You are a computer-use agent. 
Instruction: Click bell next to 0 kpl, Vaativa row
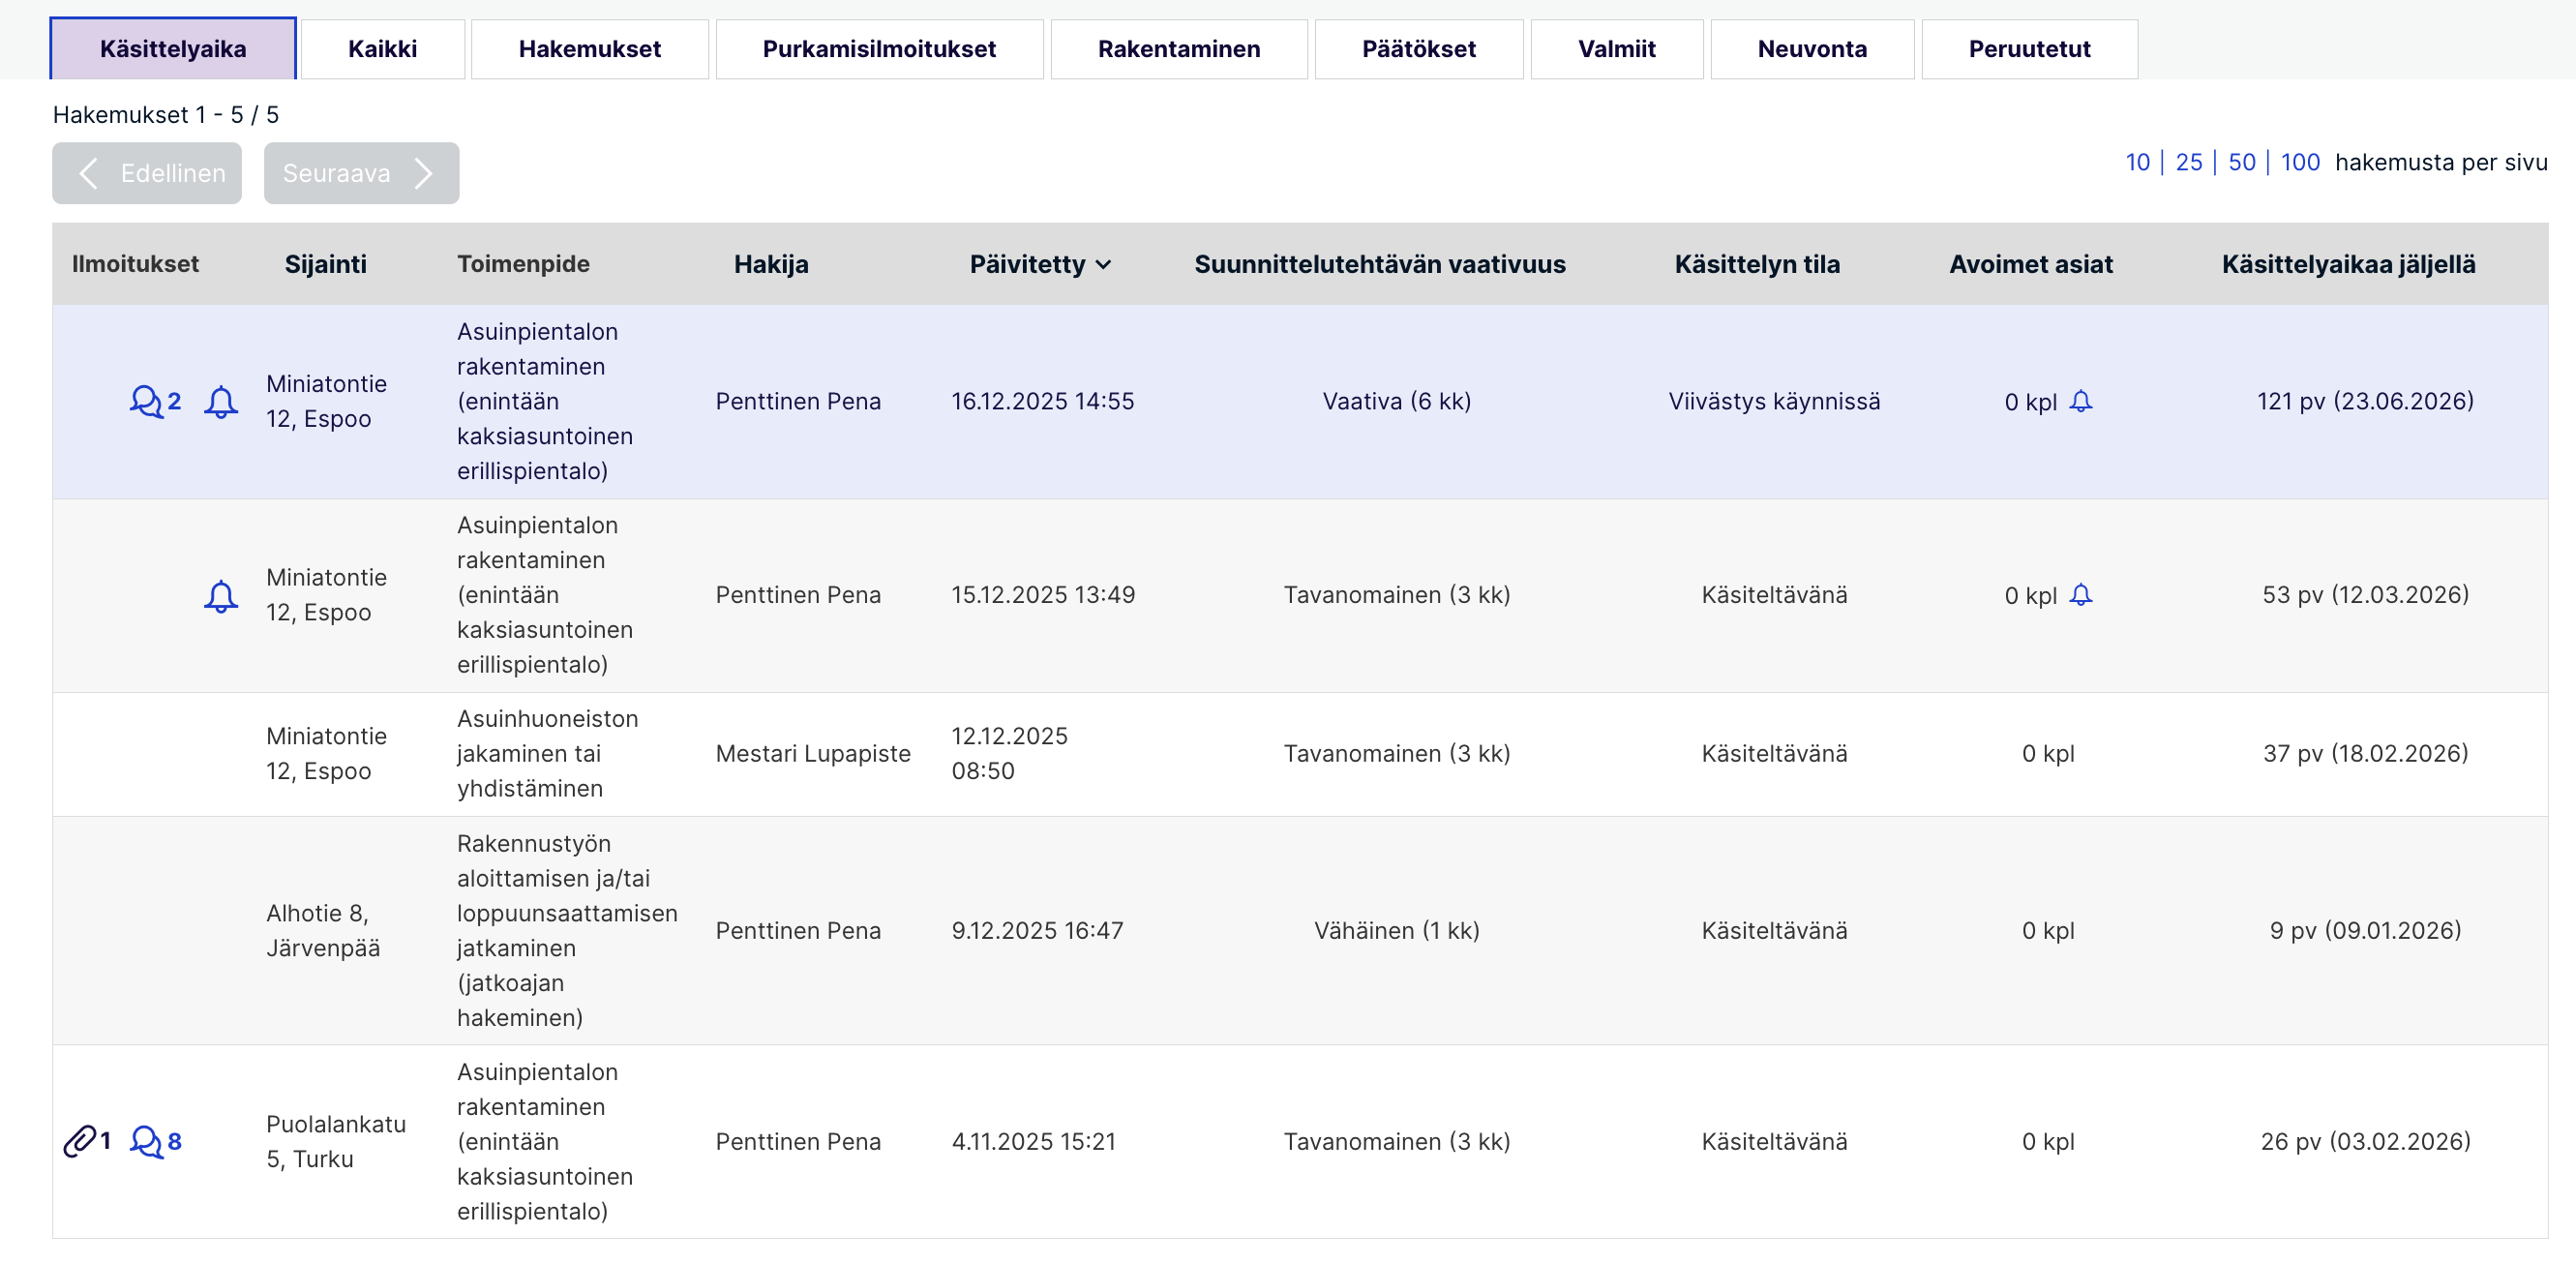coord(2081,401)
